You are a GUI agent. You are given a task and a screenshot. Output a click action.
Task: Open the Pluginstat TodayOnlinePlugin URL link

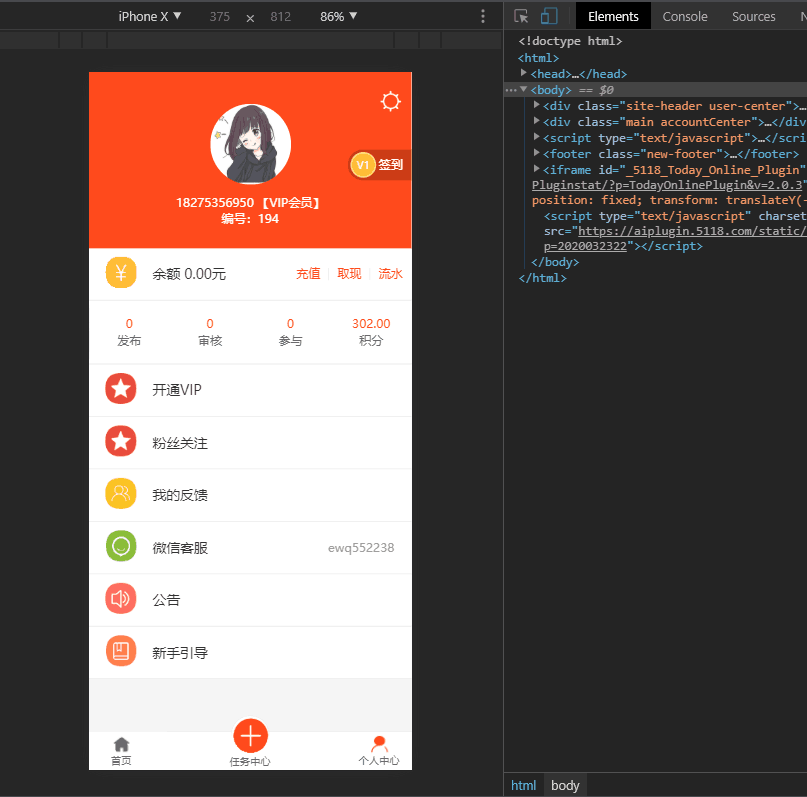(668, 185)
